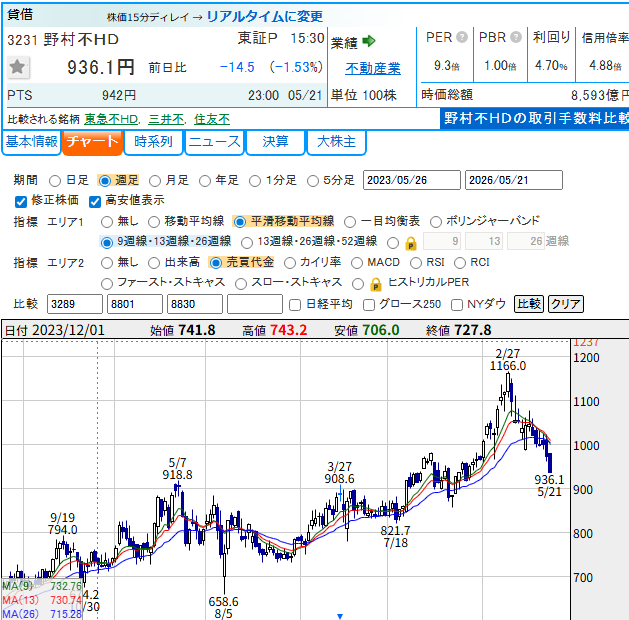Click comparison code field 8801
Viewport: 629px width, 620px height.
pos(135,304)
